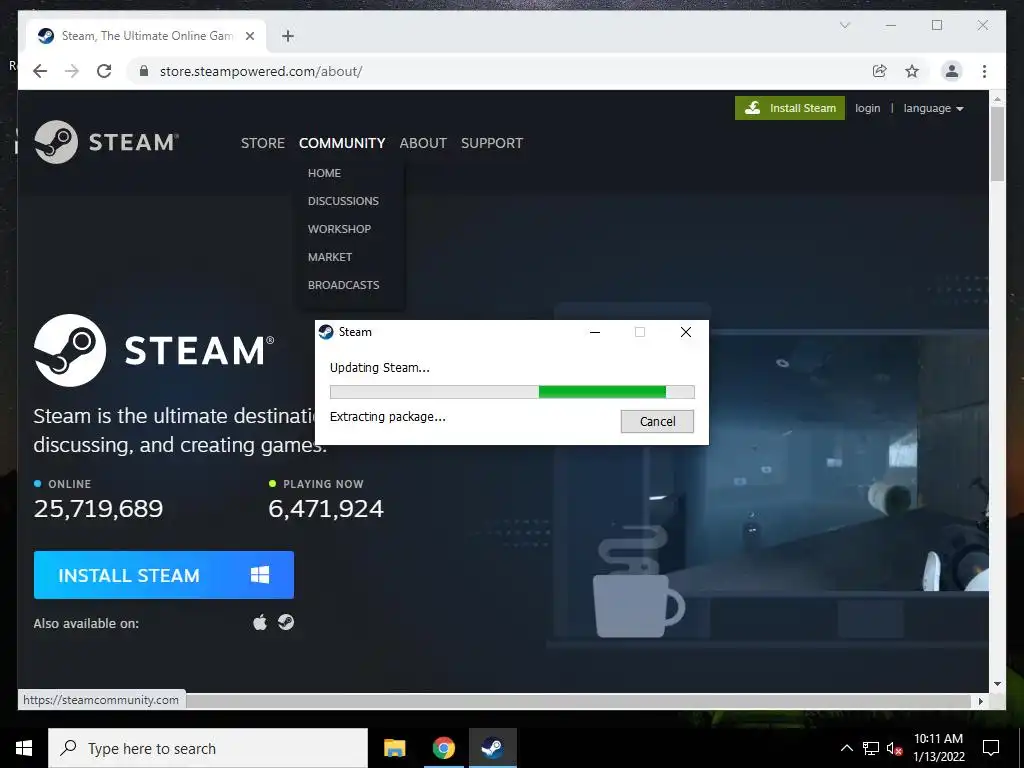Open the language dropdown
This screenshot has height=768, width=1024.
pyautogui.click(x=933, y=108)
